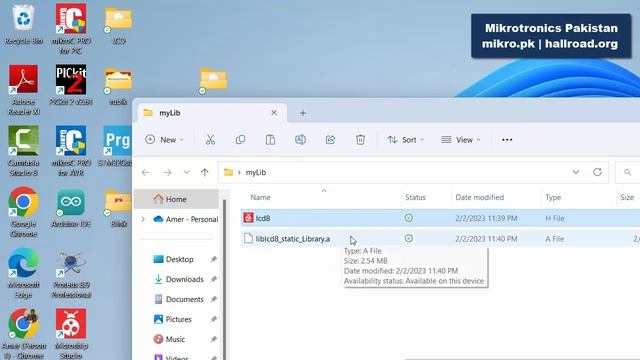
Task: Close the myLib tab
Action: (274, 113)
